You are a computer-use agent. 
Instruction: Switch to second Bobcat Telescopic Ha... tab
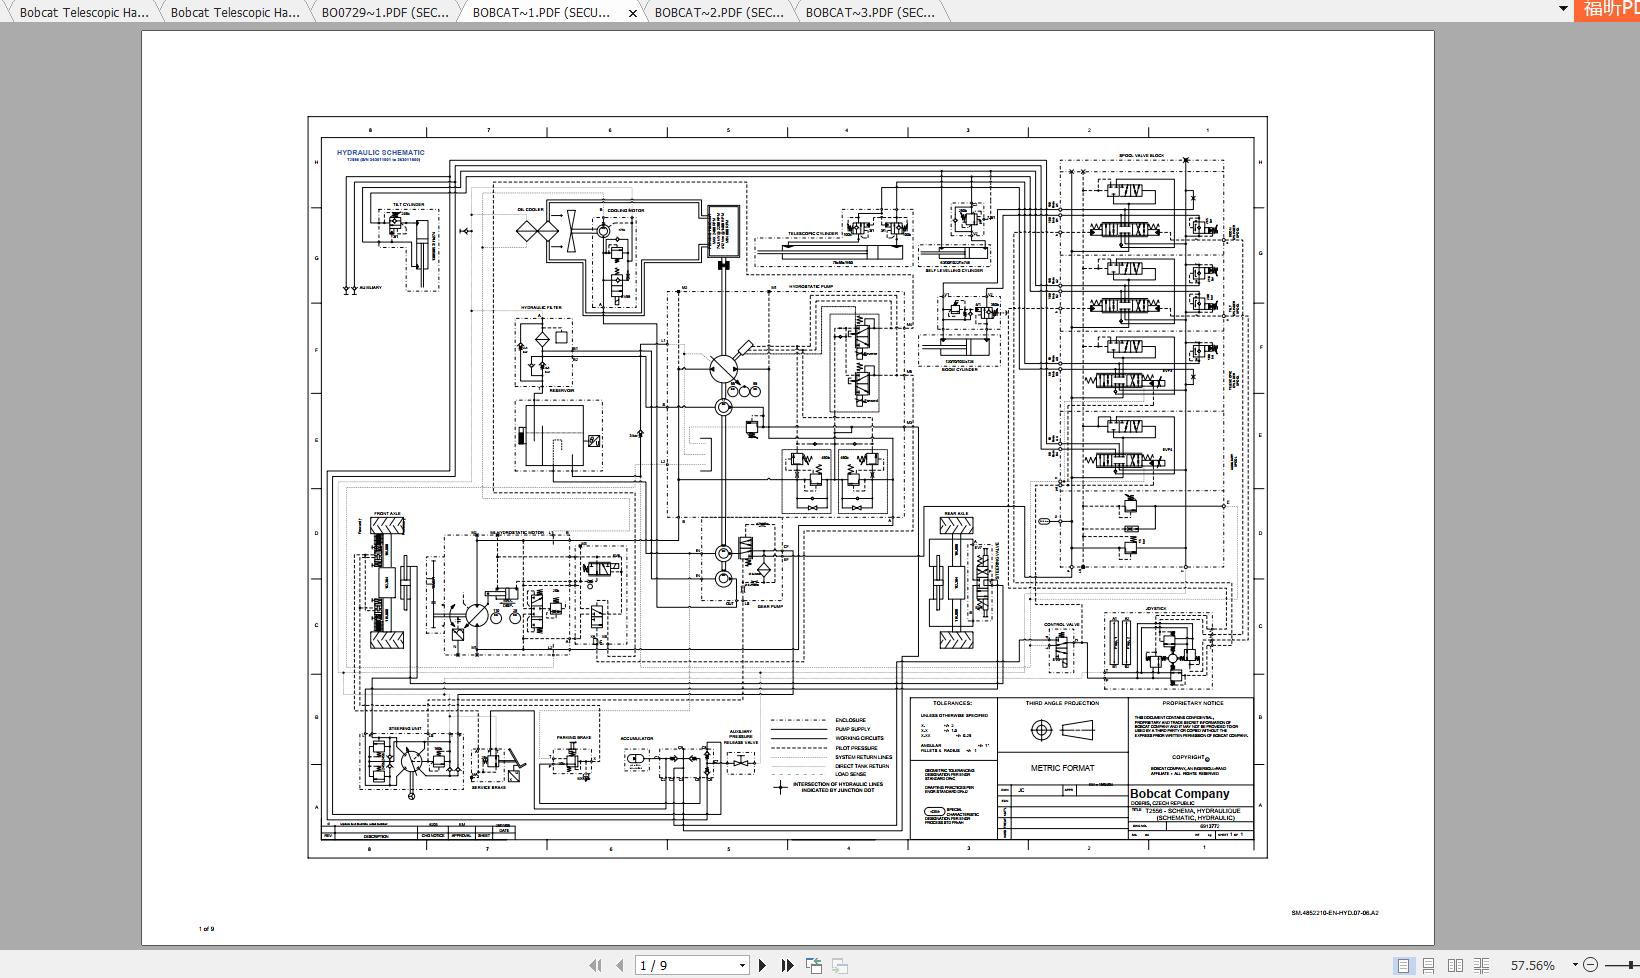pos(234,12)
